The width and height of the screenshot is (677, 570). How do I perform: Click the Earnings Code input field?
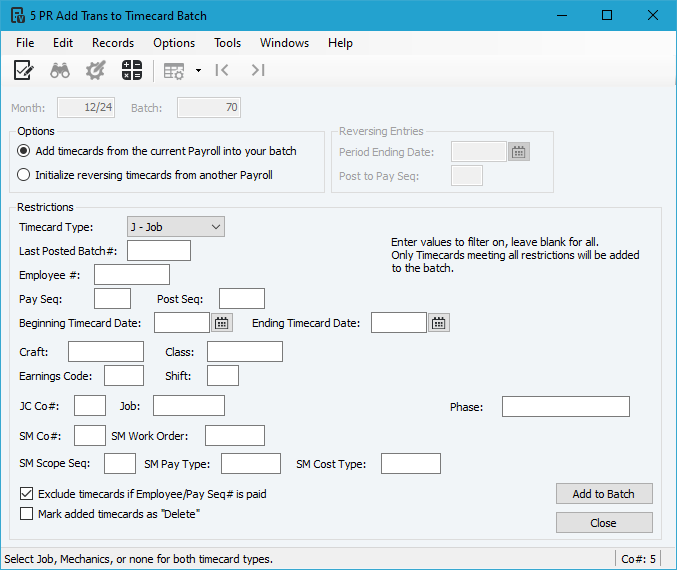pyautogui.click(x=124, y=376)
